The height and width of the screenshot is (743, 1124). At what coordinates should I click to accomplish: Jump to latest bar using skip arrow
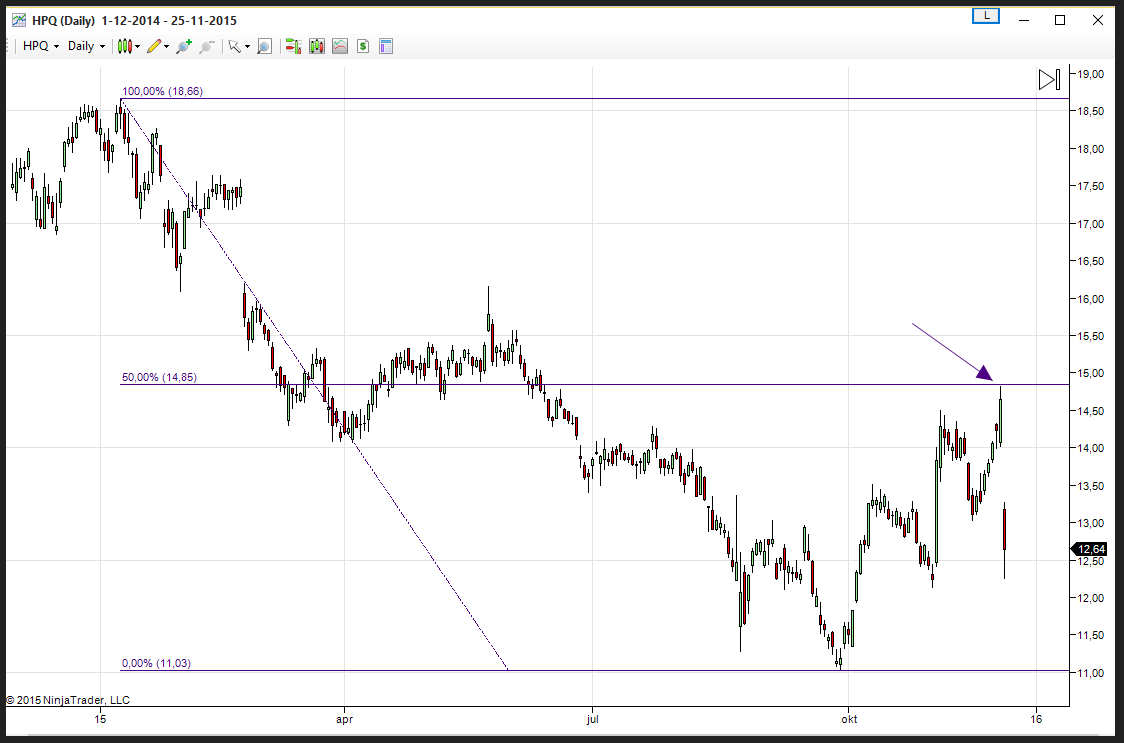tap(1049, 80)
